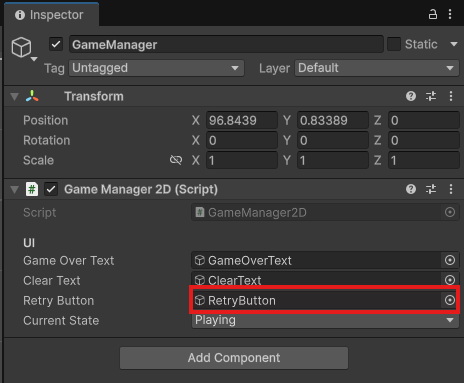This screenshot has height=383, width=464.
Task: Open Transform presets selector
Action: [x=431, y=96]
